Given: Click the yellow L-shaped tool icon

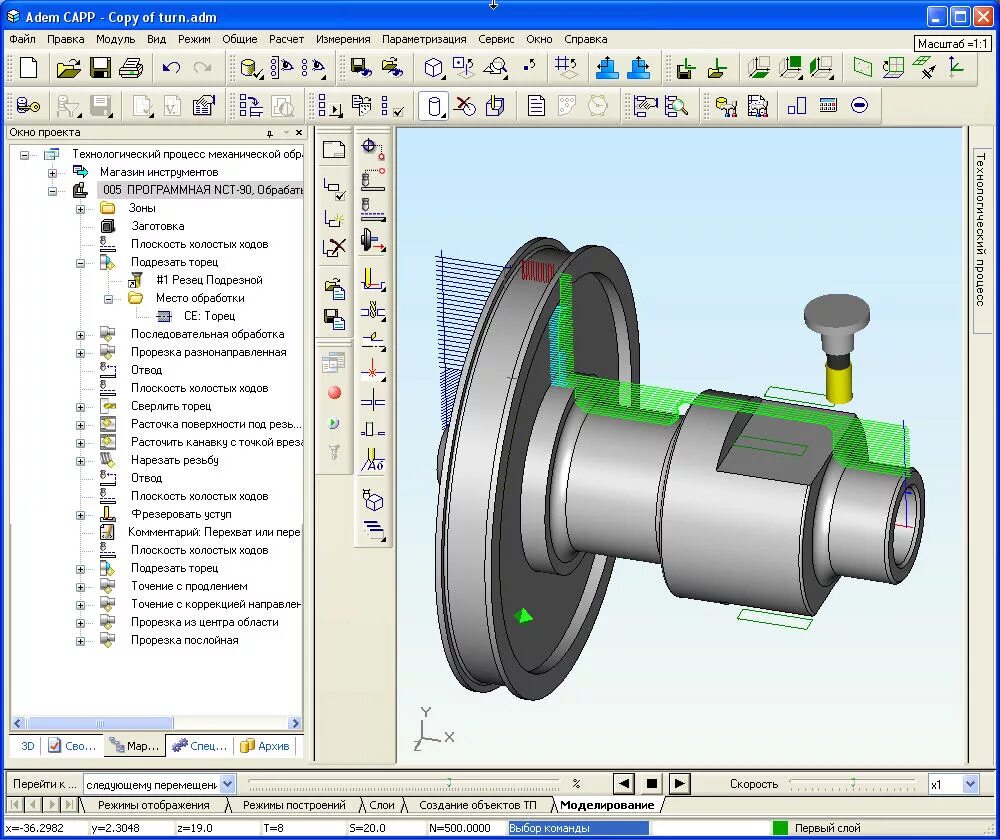Looking at the screenshot, I should [373, 279].
